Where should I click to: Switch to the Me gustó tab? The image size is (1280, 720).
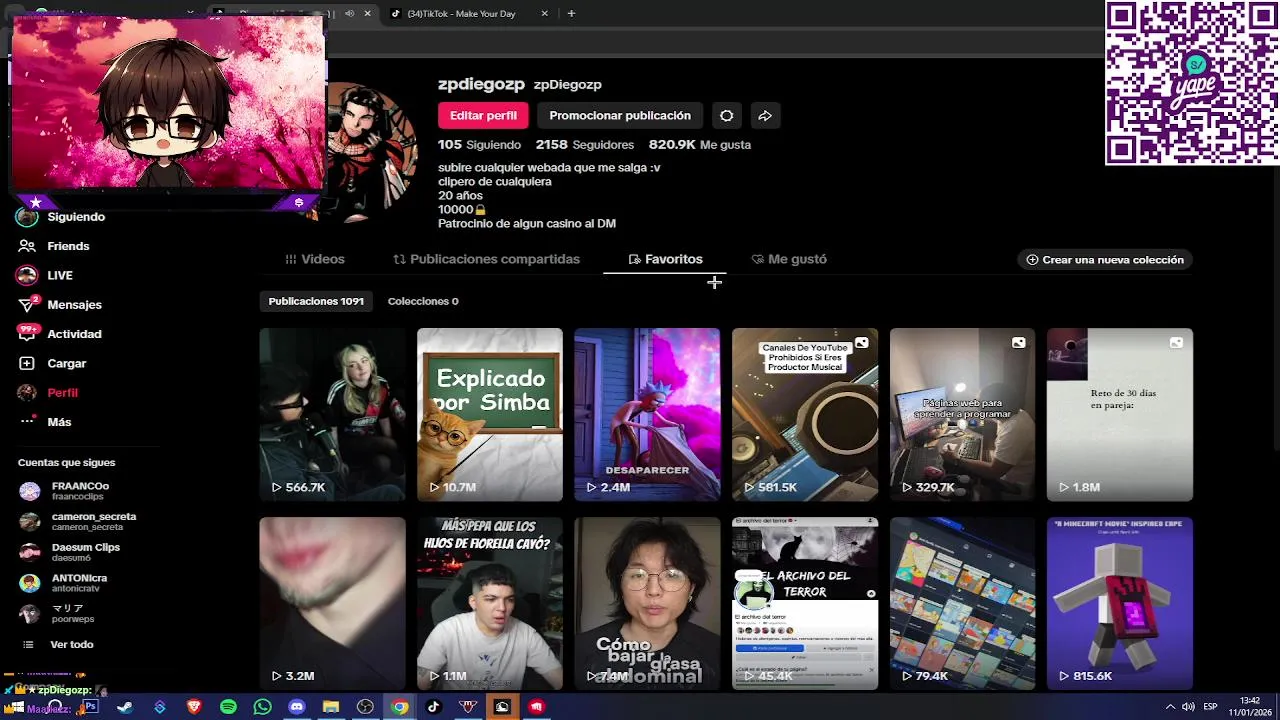(x=789, y=259)
